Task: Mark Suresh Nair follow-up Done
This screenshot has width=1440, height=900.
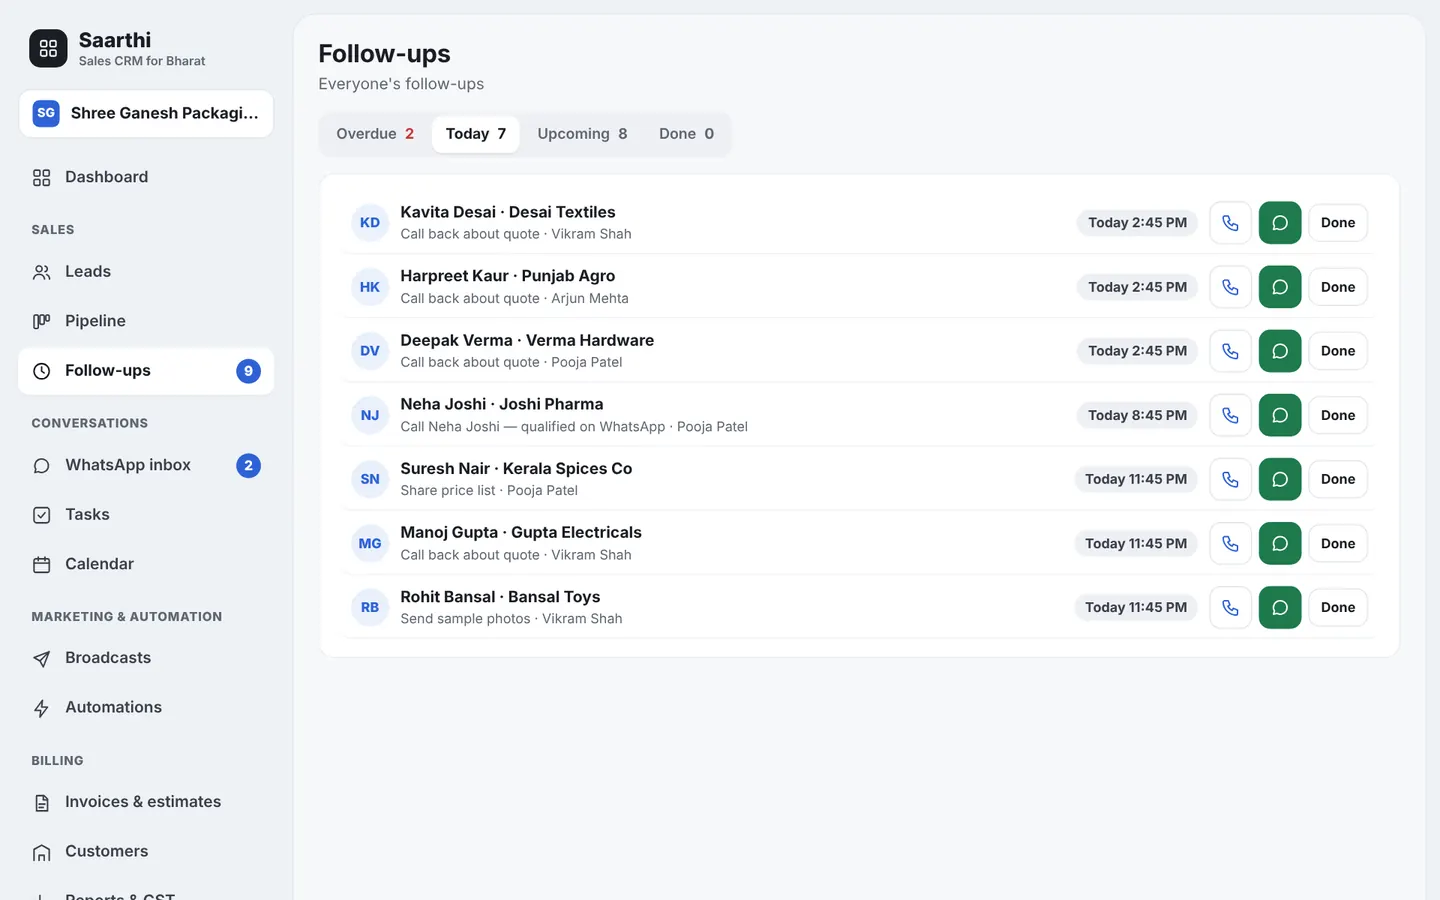Action: click(1338, 479)
